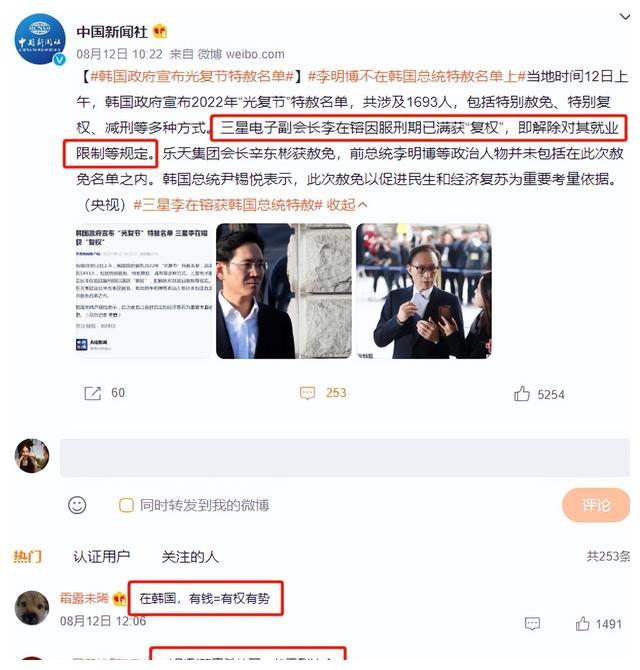Image resolution: width=640 pixels, height=670 pixels.
Task: Like the post with the thumbs-up icon
Action: tap(521, 394)
